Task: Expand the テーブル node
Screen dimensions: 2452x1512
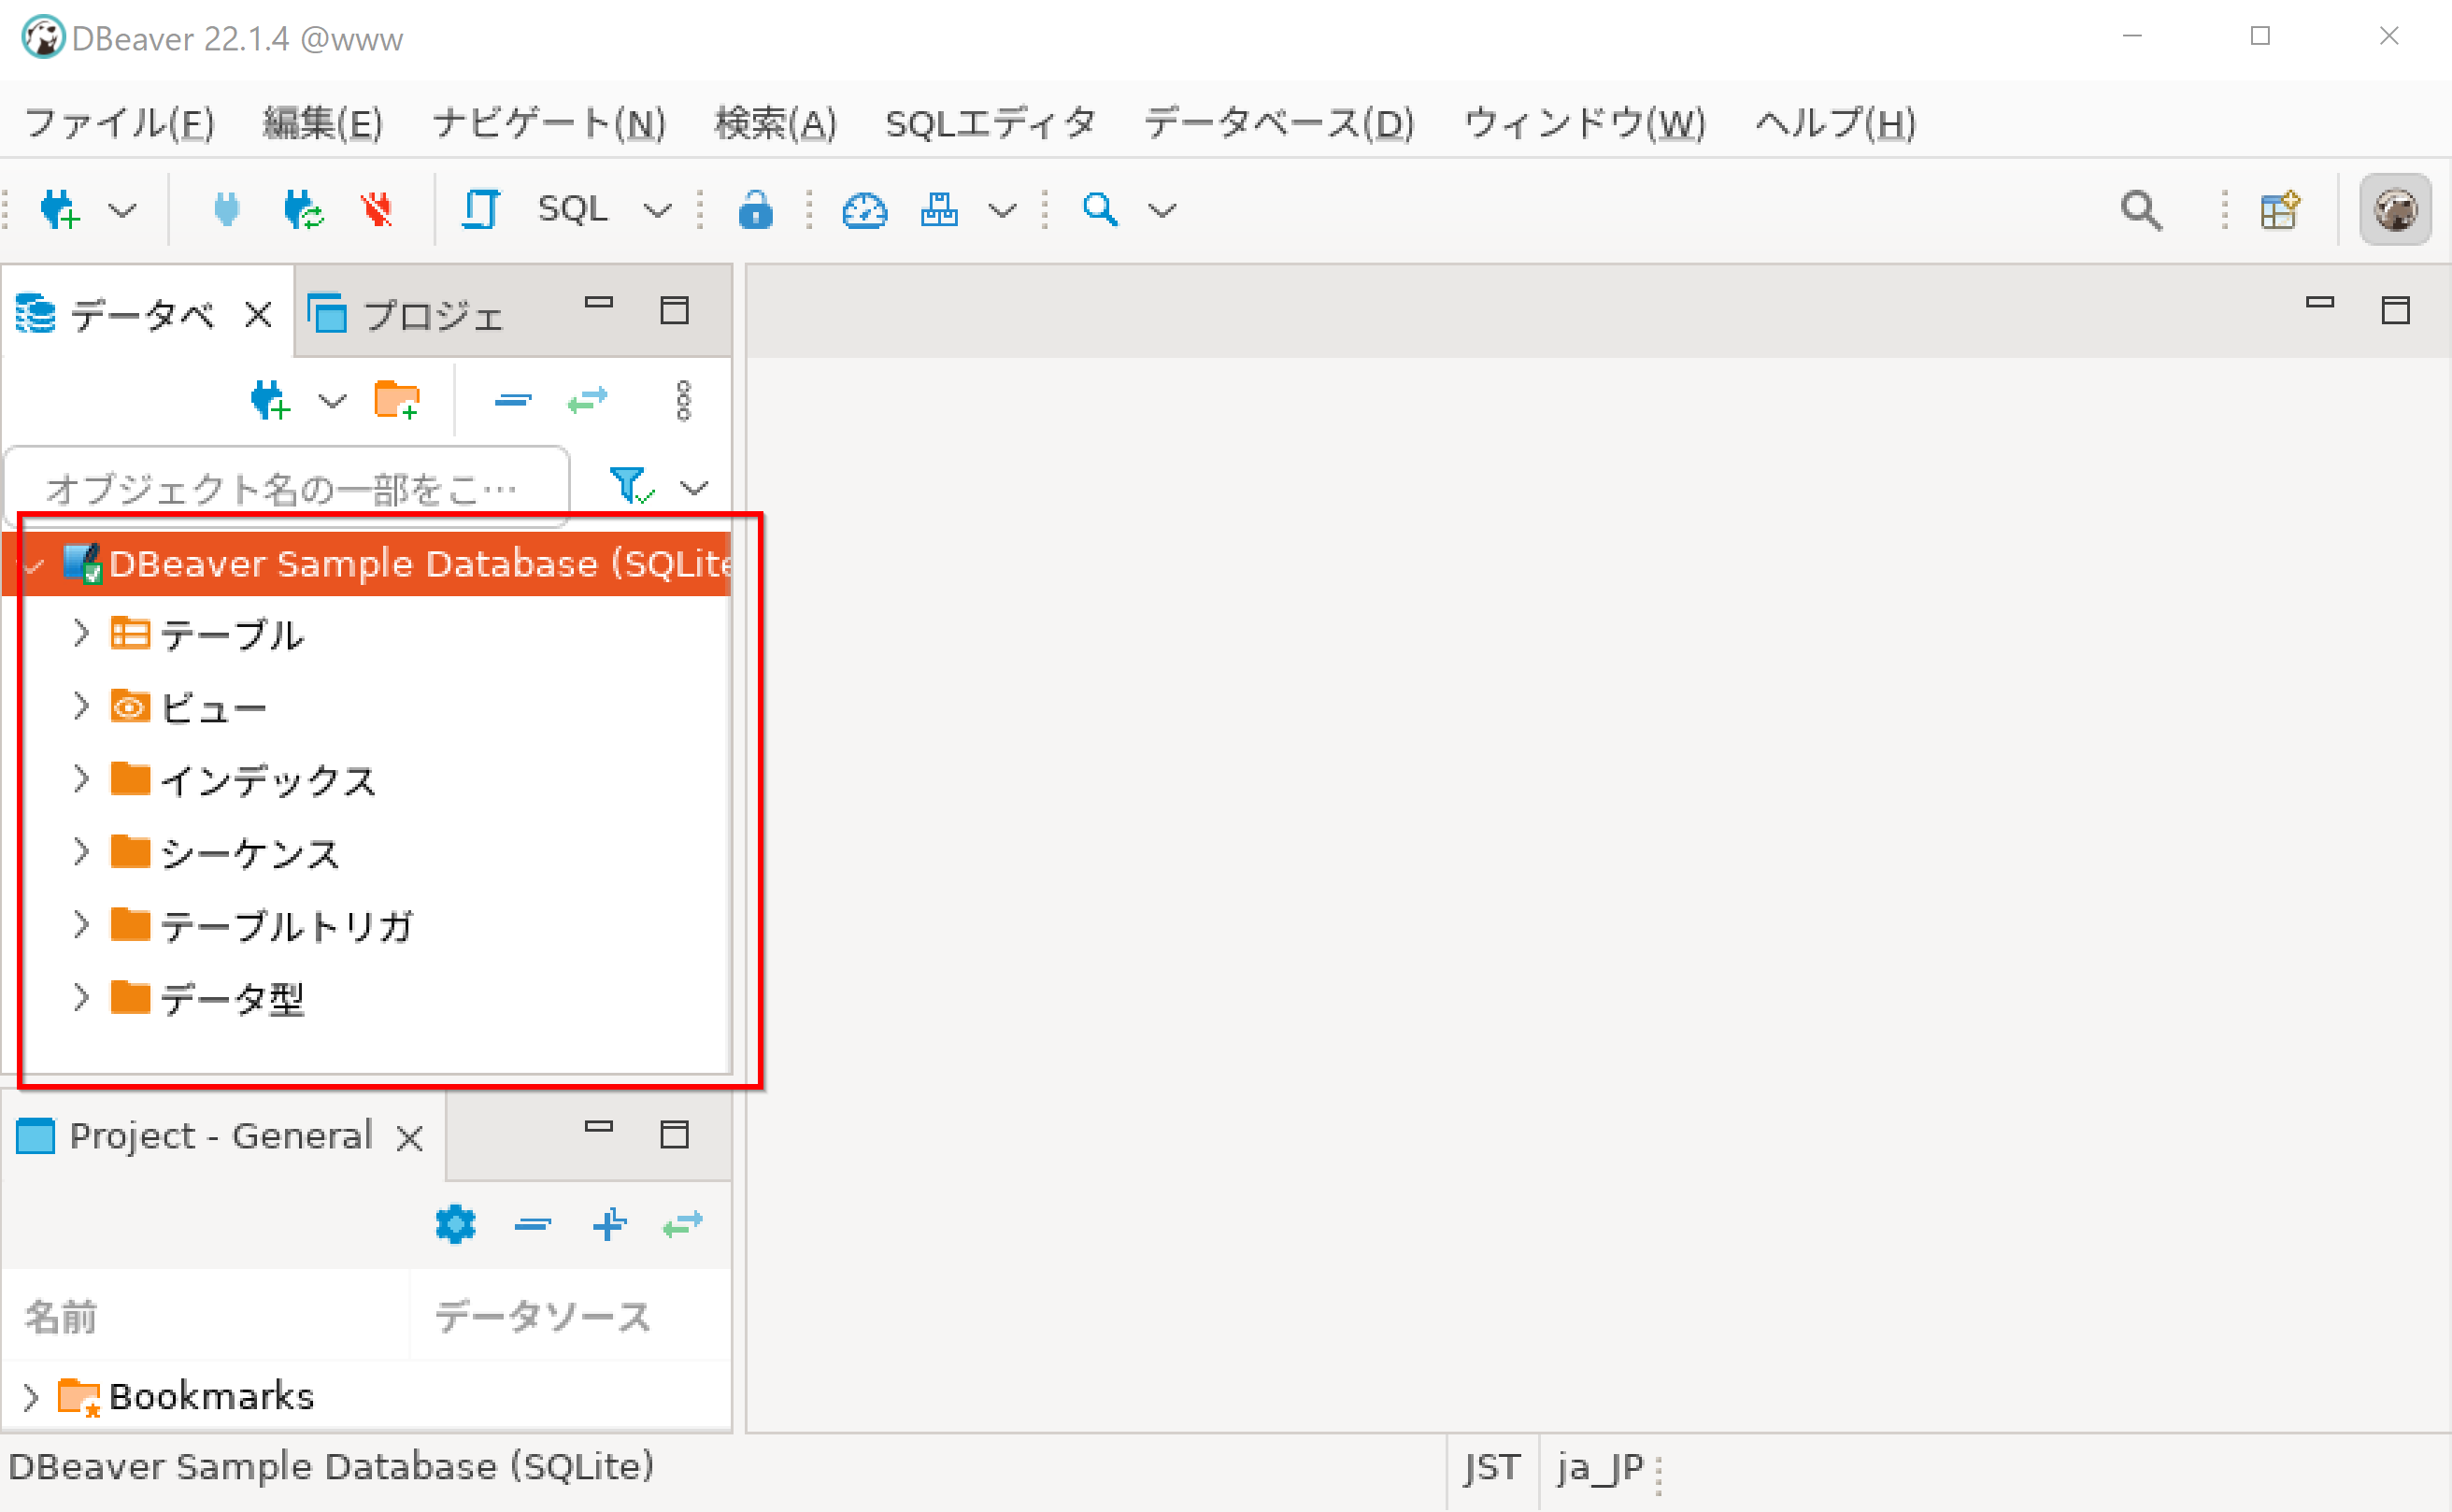Action: point(81,633)
